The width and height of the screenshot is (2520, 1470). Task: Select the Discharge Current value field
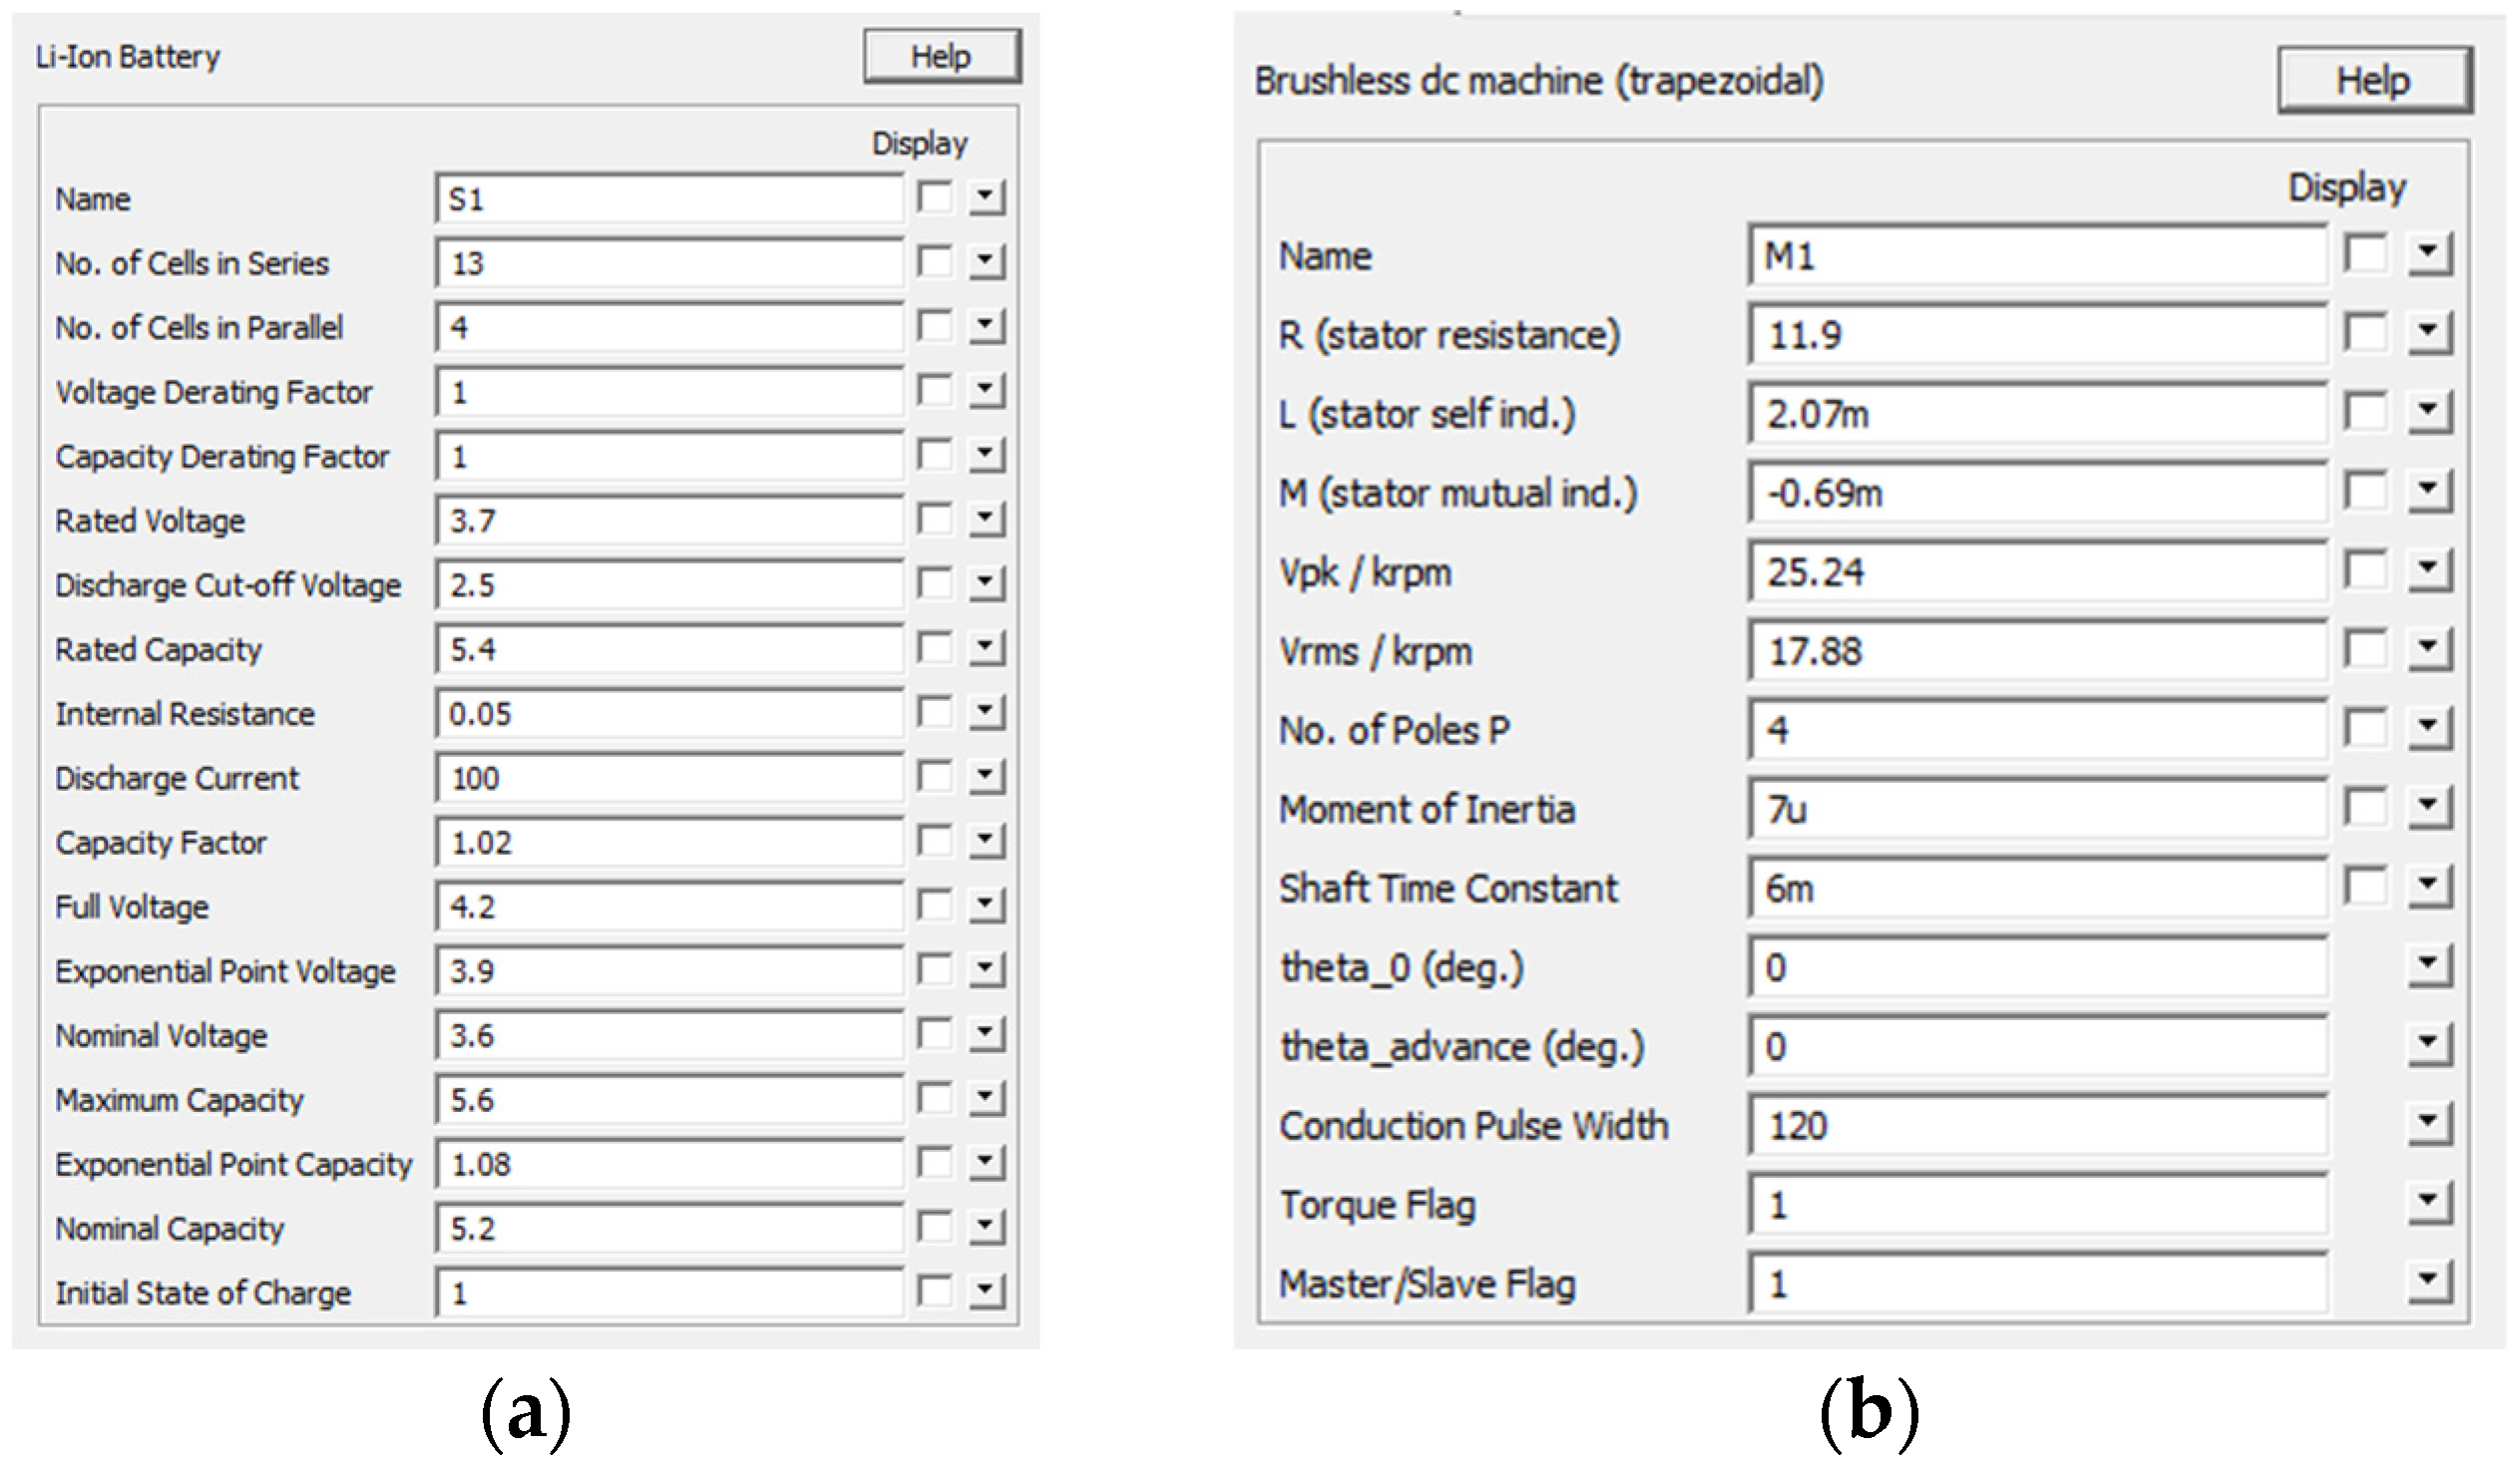click(x=668, y=778)
